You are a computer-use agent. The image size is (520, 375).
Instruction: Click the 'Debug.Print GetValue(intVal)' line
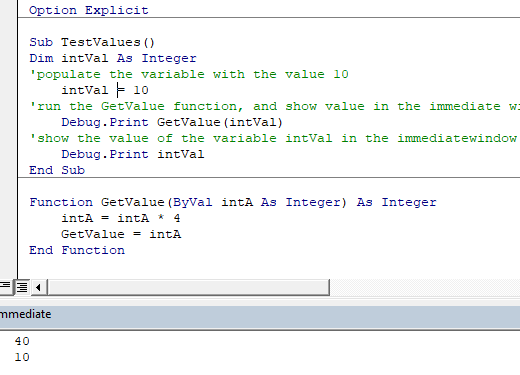pyautogui.click(x=172, y=122)
